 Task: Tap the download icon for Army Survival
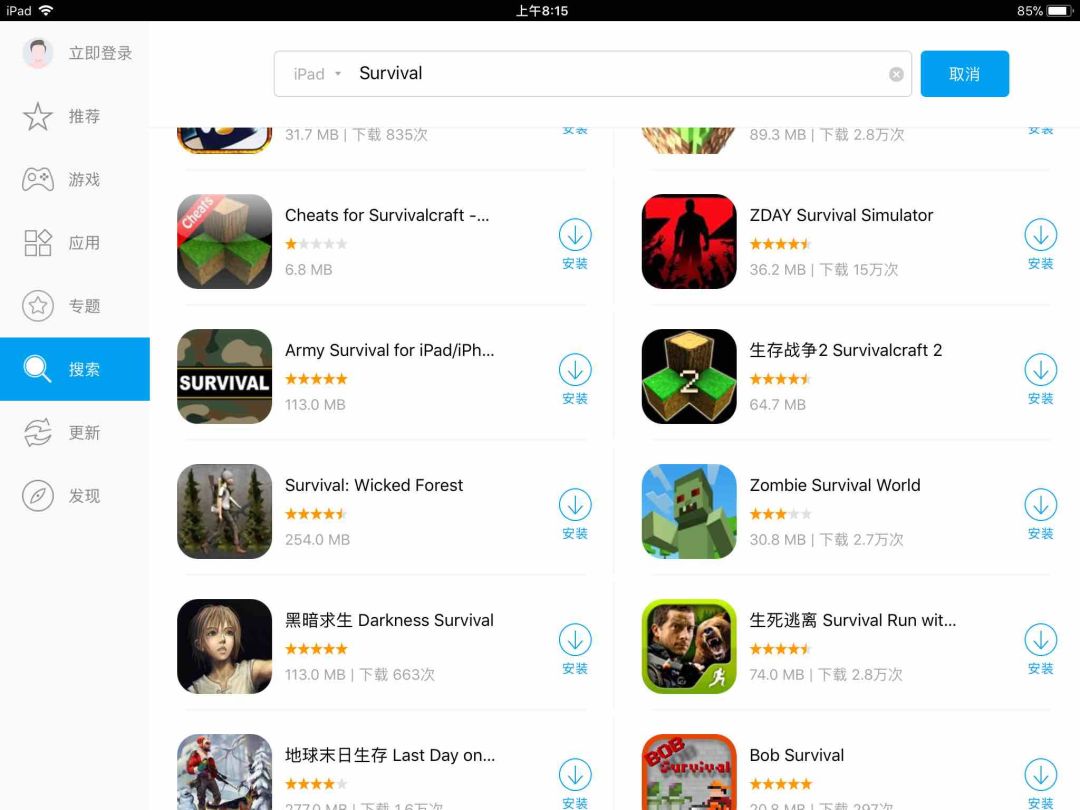574,370
